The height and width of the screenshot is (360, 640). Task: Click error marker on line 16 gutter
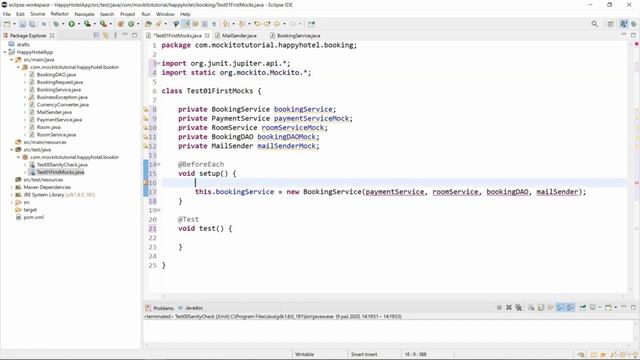pyautogui.click(x=146, y=182)
